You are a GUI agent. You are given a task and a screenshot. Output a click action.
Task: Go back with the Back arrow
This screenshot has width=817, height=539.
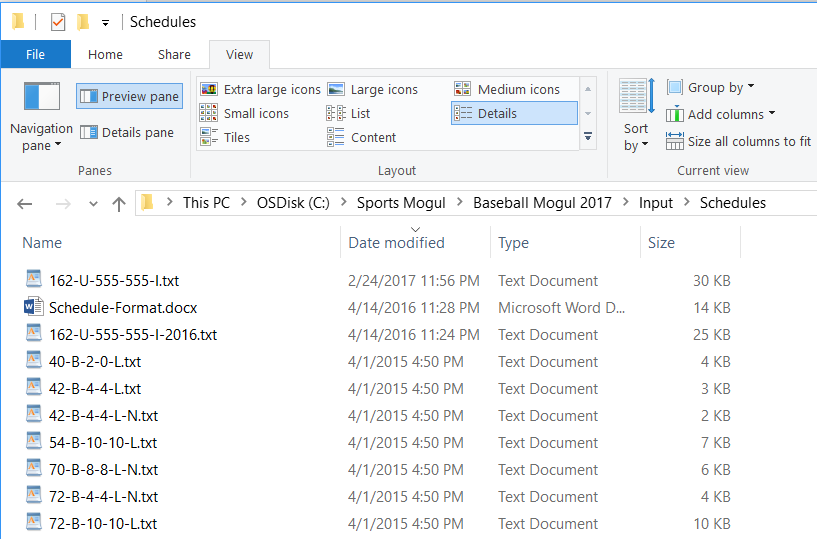point(24,204)
